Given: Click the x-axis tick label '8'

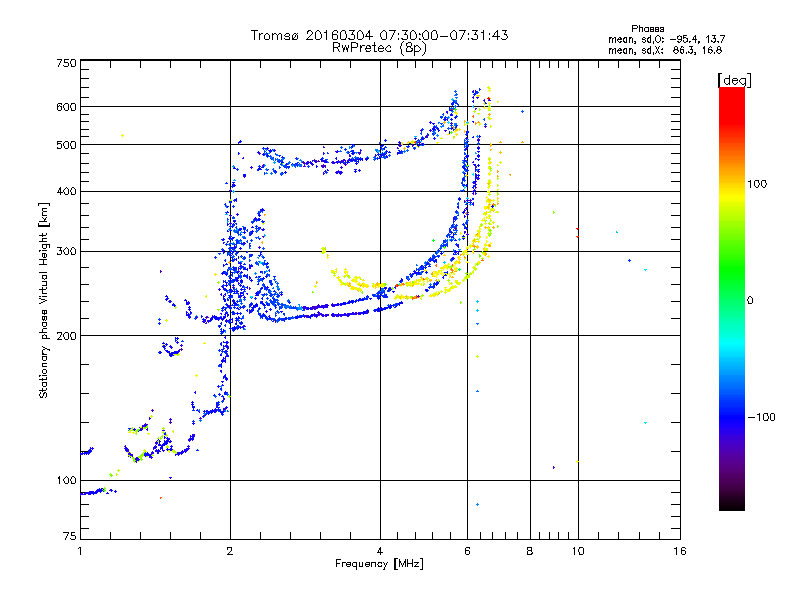Looking at the screenshot, I should 530,551.
